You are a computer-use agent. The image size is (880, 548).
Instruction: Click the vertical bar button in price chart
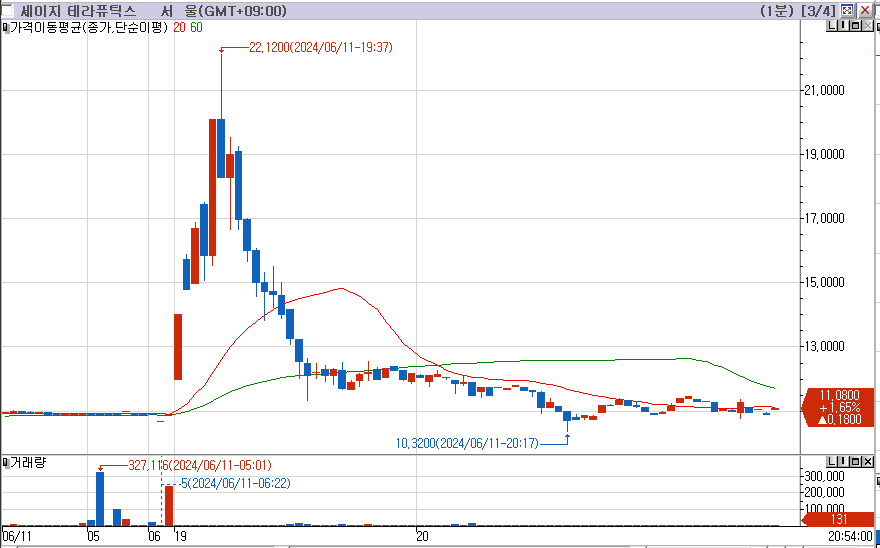tap(842, 25)
